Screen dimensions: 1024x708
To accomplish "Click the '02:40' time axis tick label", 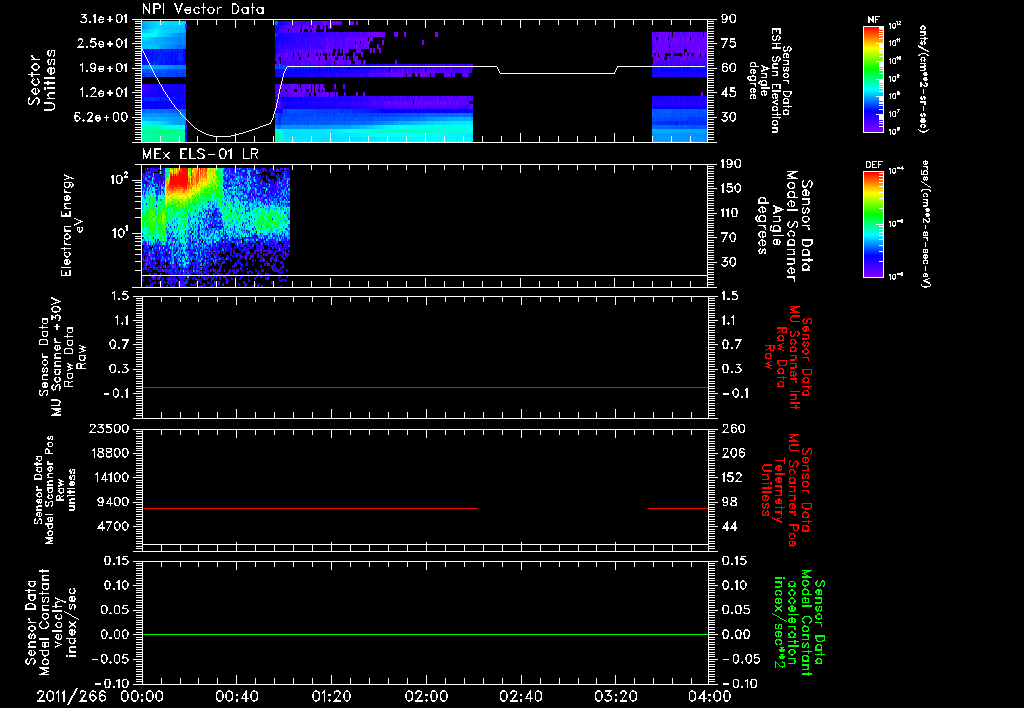I will click(x=520, y=696).
